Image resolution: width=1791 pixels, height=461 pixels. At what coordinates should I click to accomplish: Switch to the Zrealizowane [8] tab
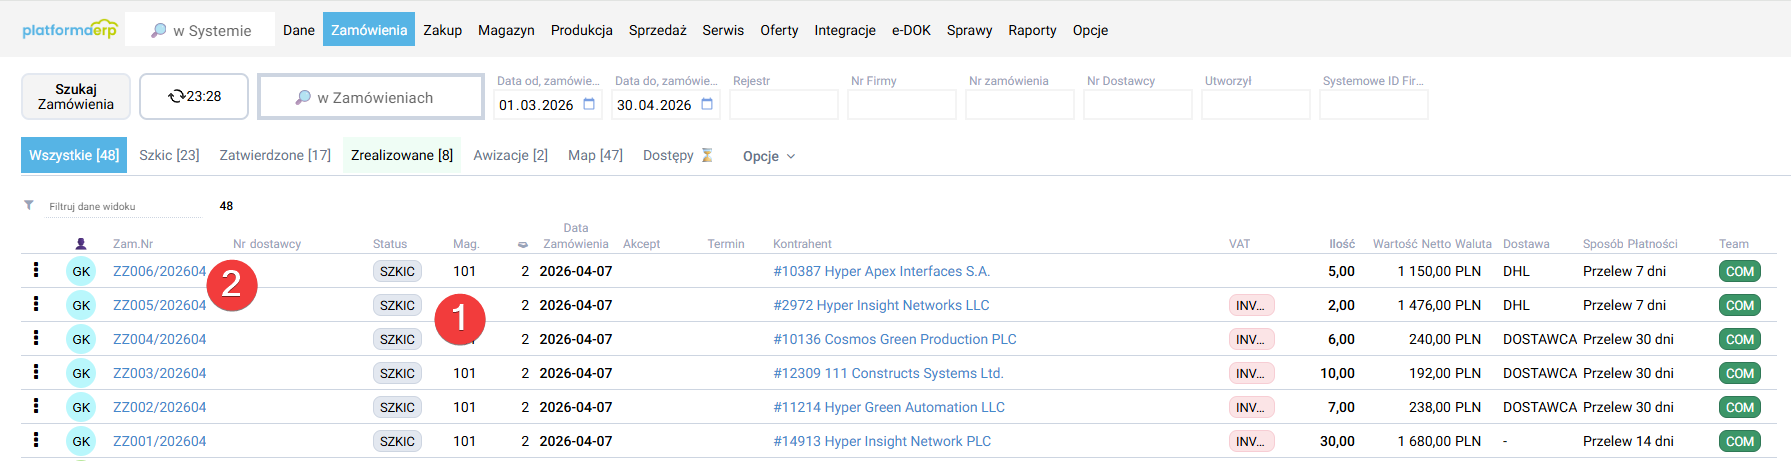point(401,155)
